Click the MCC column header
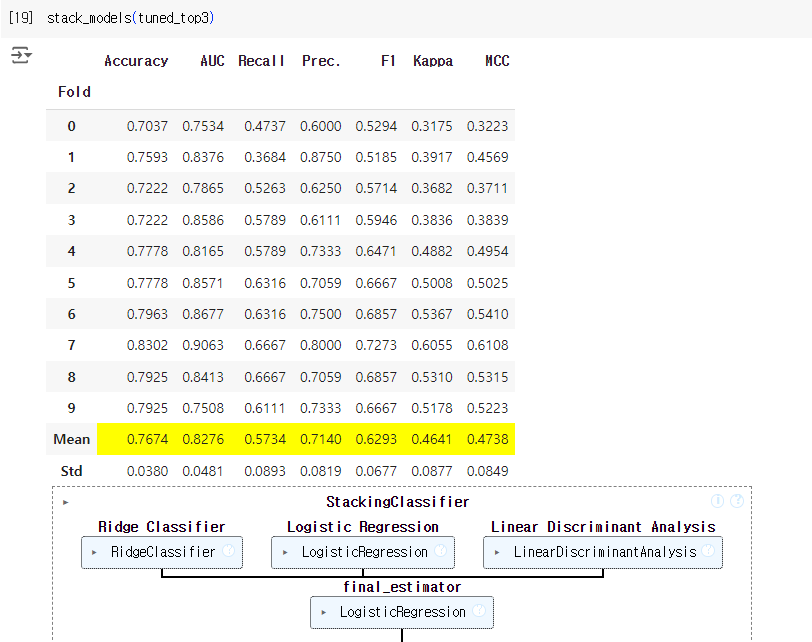 click(497, 61)
